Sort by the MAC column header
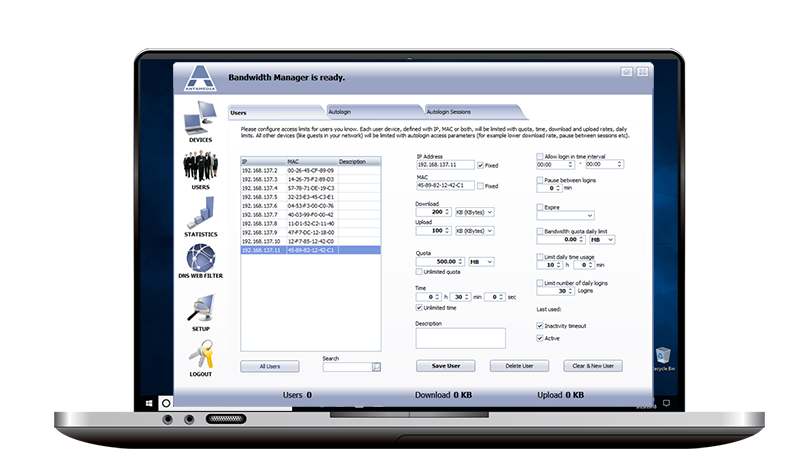 tap(312, 162)
